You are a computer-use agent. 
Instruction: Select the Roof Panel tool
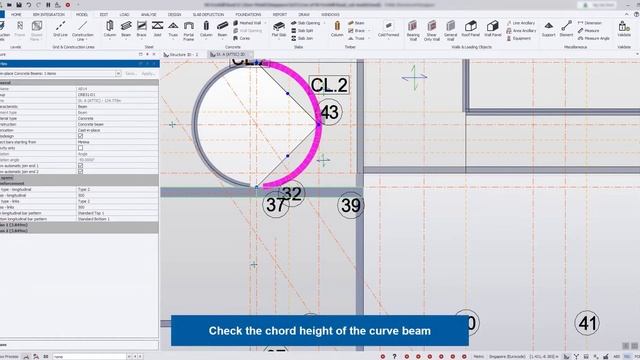(471, 29)
